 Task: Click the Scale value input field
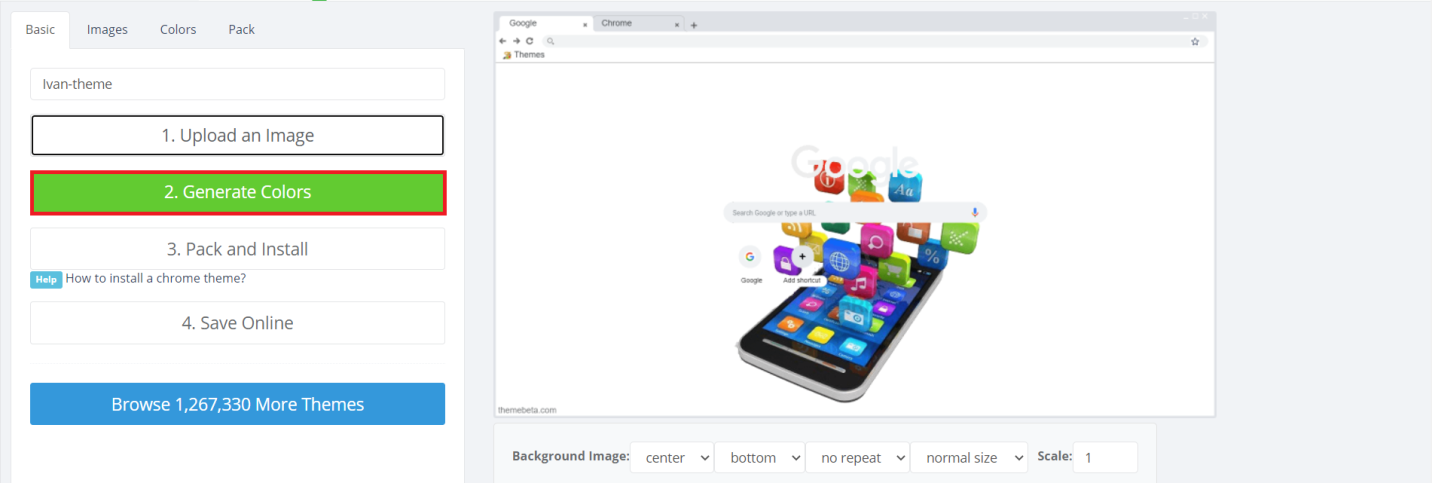1105,457
